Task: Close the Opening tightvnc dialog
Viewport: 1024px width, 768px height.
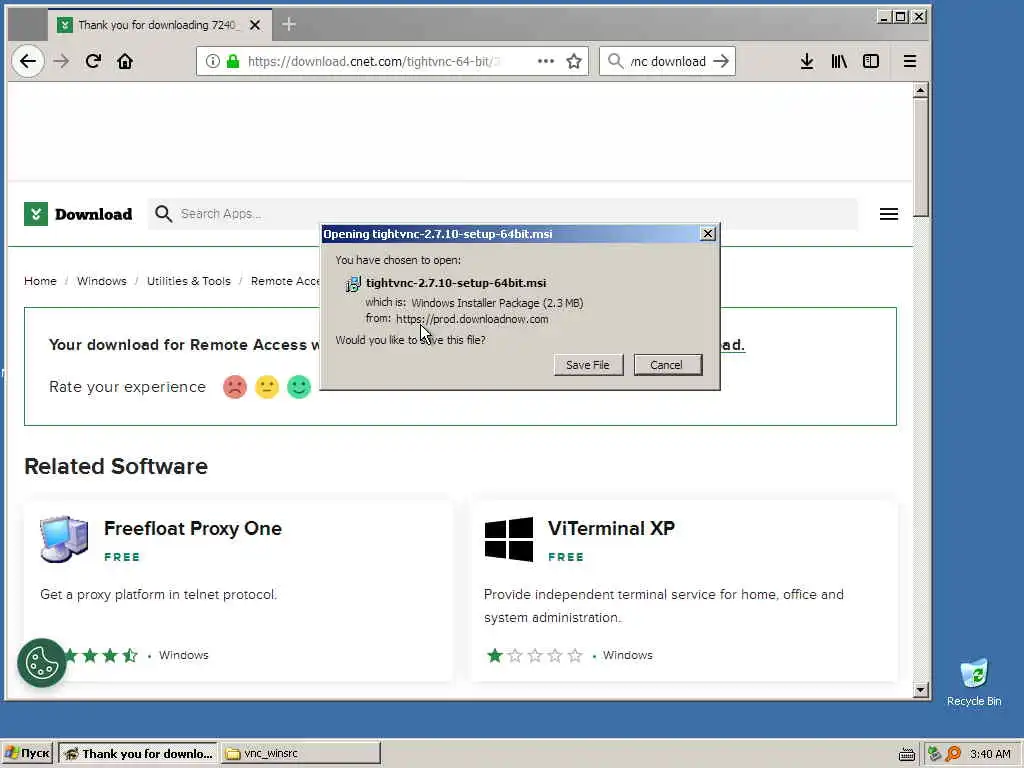Action: click(x=708, y=234)
